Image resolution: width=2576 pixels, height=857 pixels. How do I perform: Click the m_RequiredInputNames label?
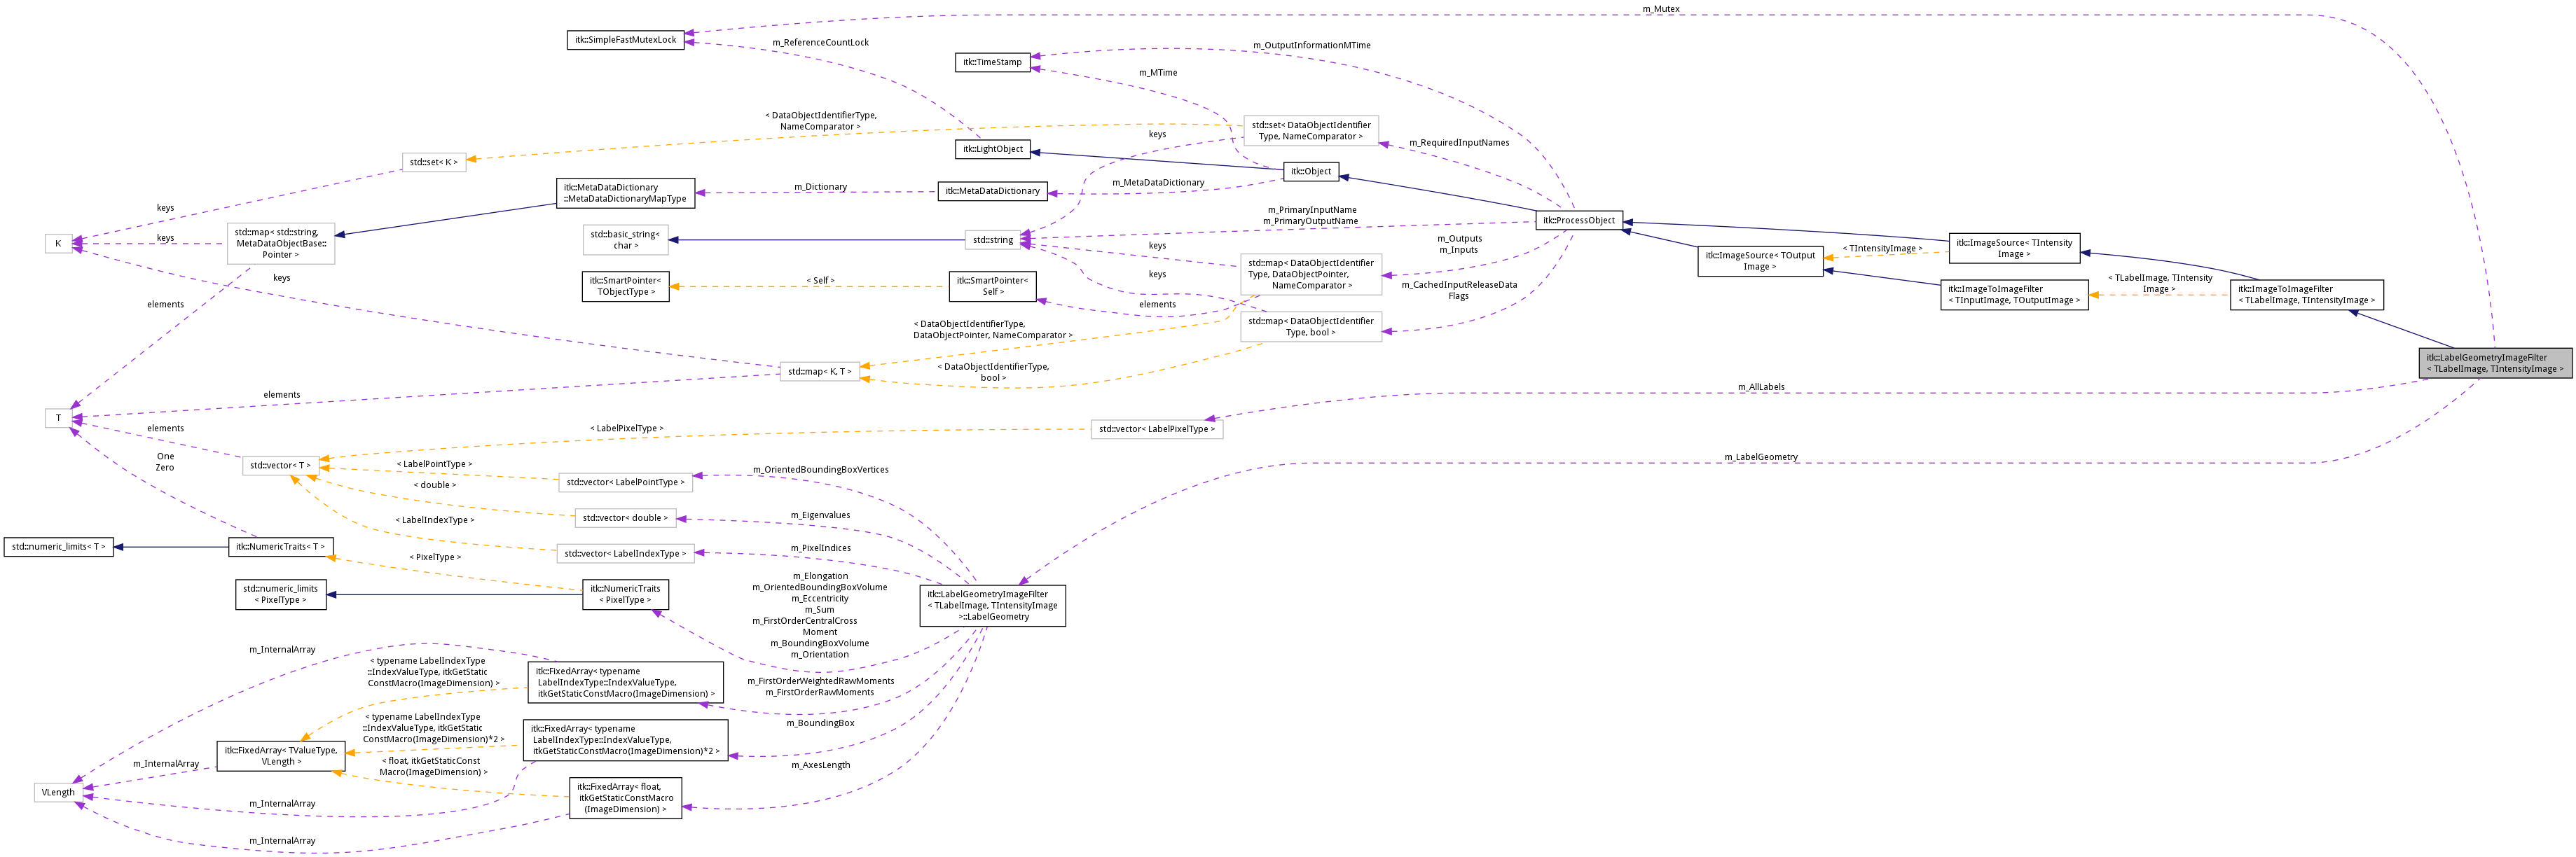point(1459,143)
